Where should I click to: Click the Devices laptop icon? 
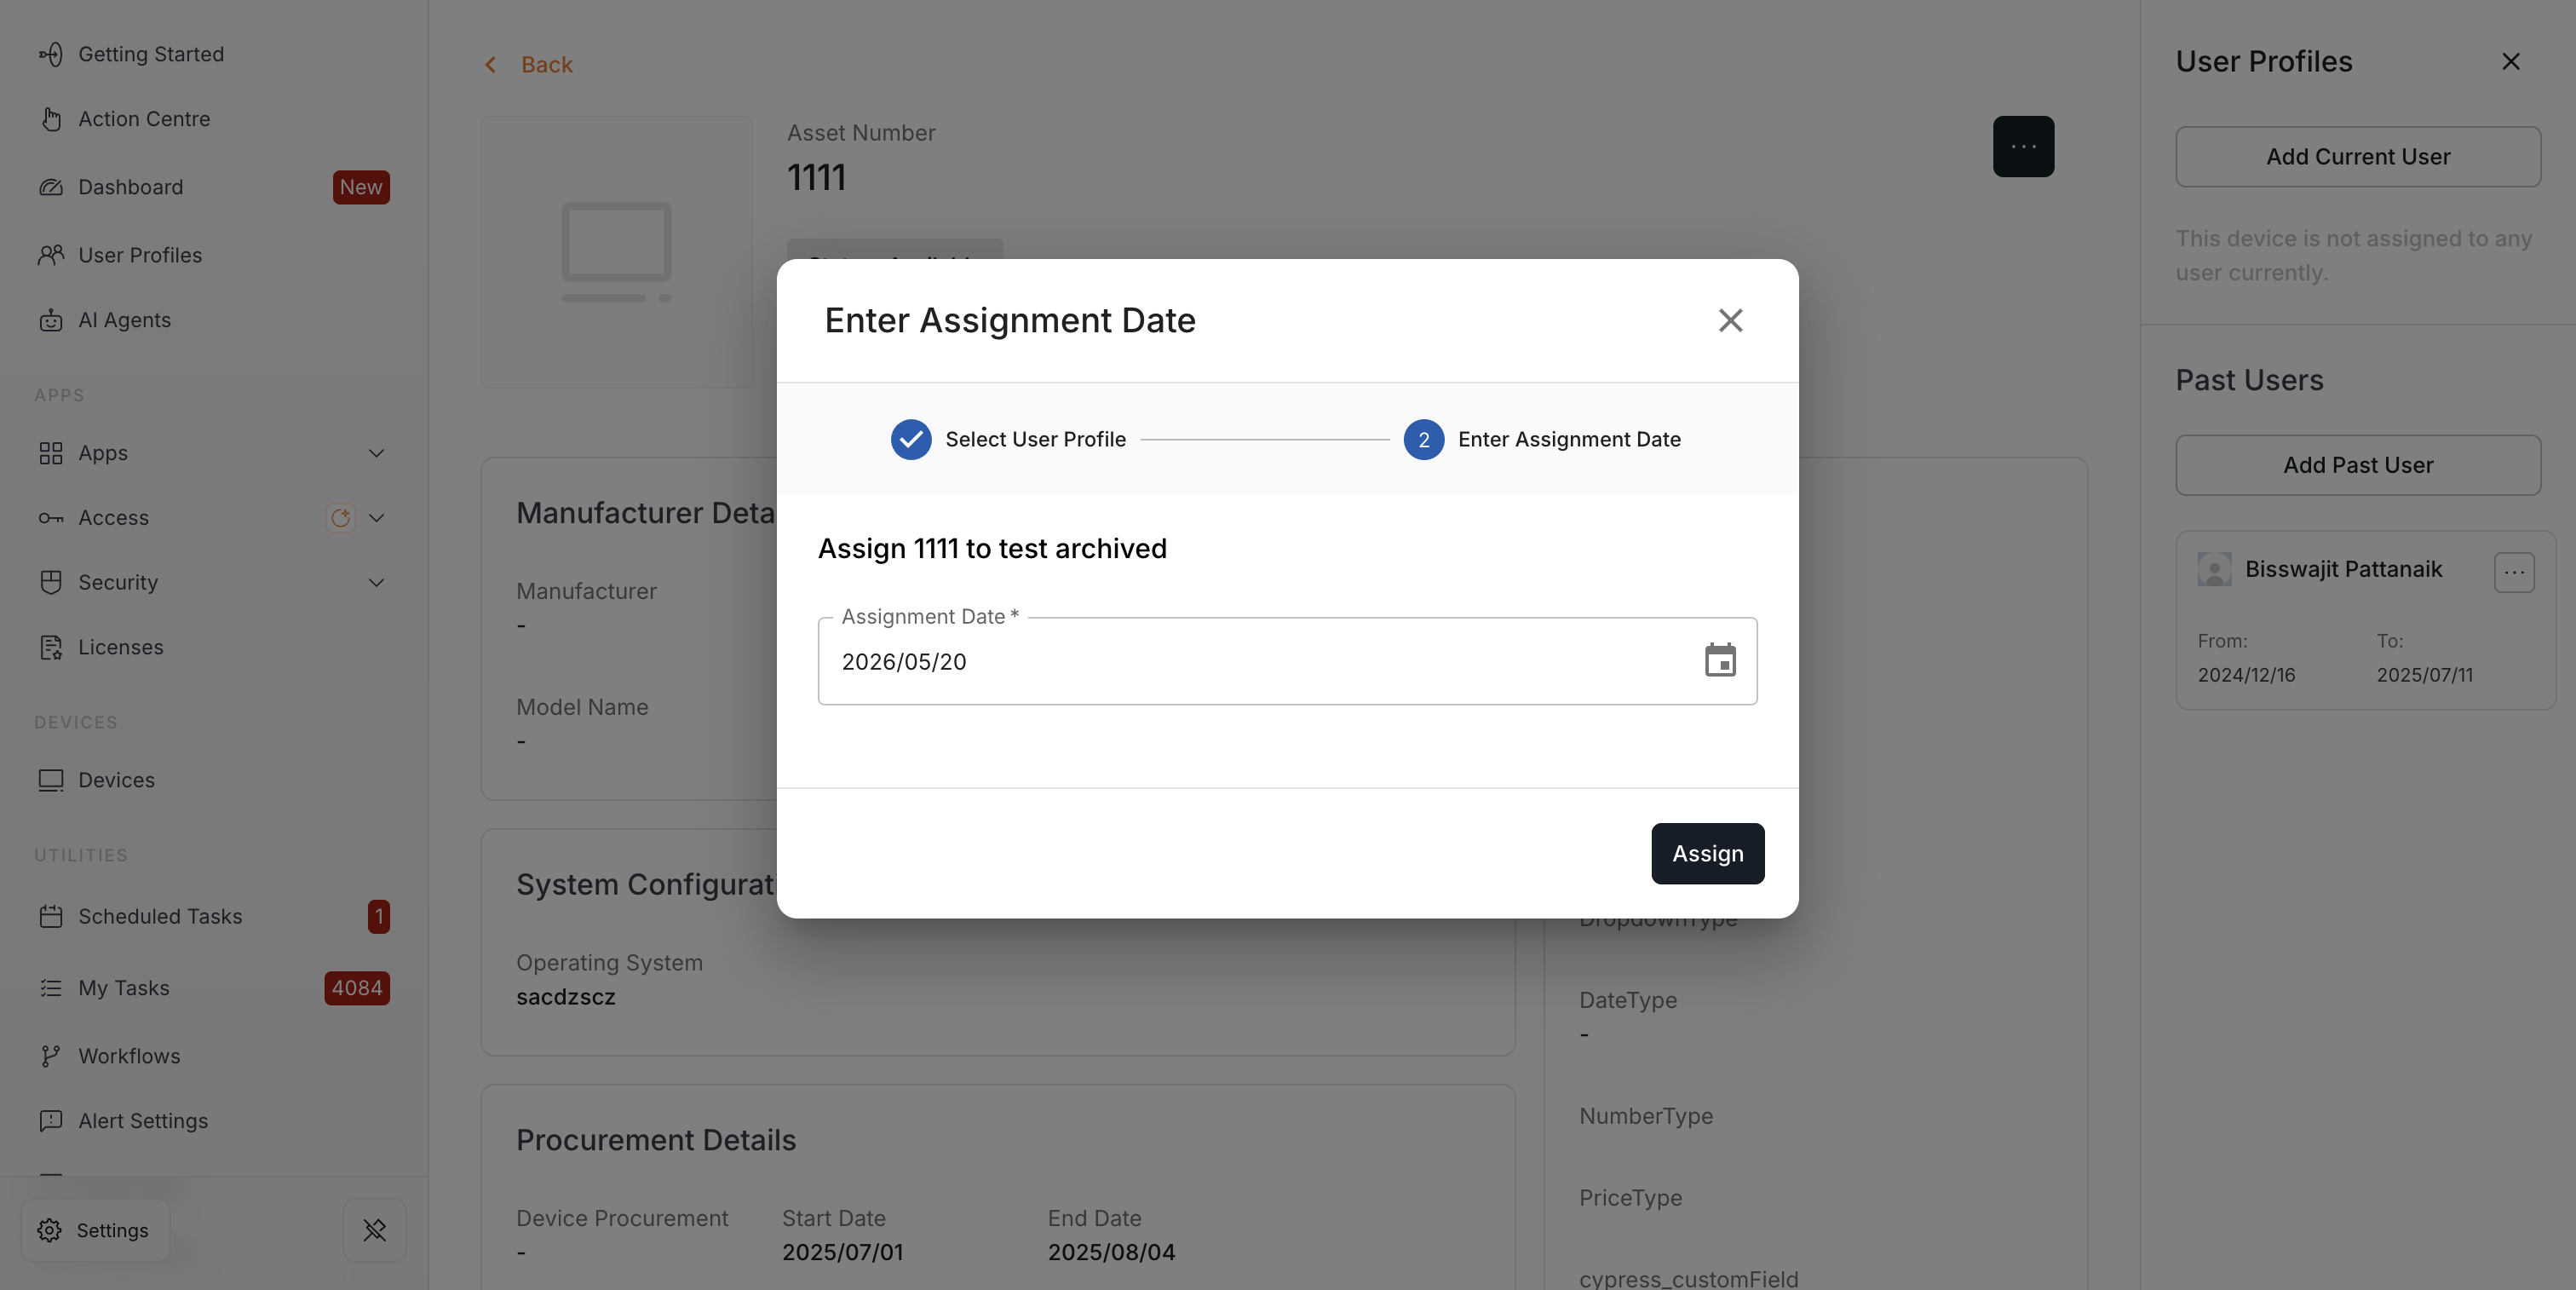click(x=51, y=780)
